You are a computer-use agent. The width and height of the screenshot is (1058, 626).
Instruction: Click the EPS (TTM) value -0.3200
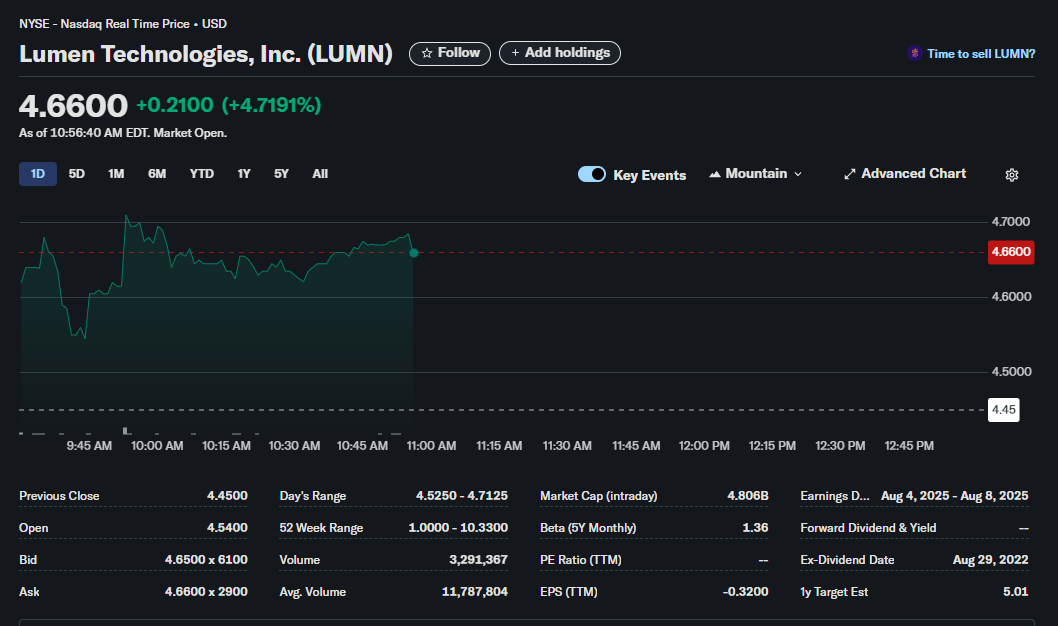tap(745, 592)
